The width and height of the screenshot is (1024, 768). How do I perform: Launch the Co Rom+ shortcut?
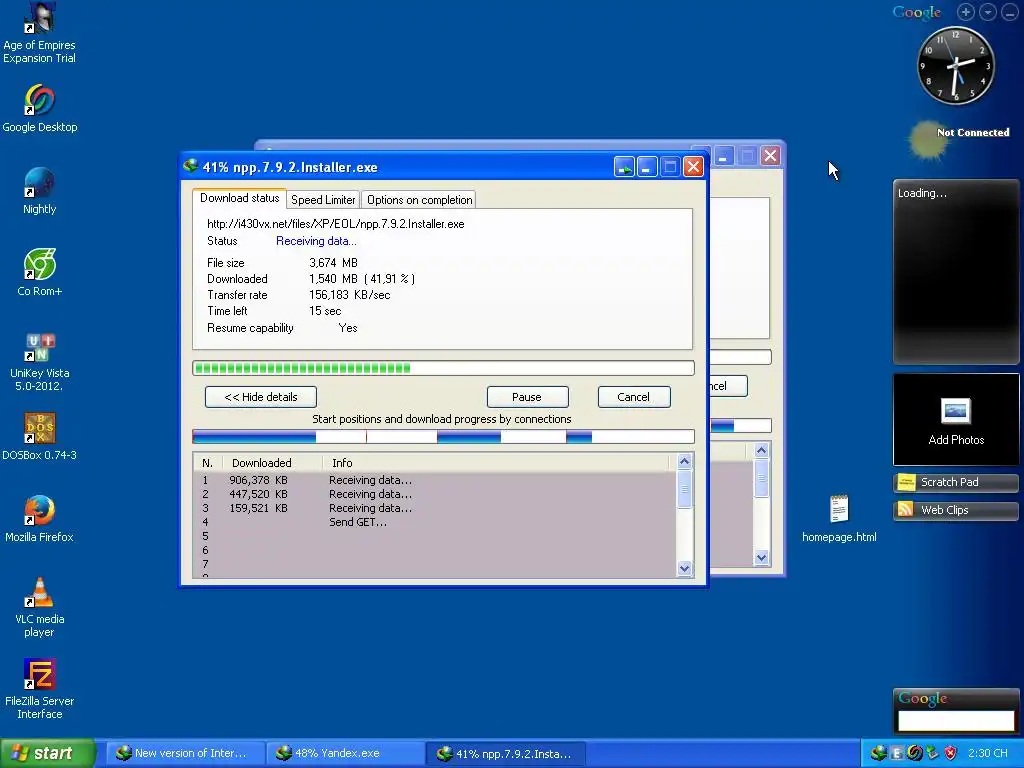pos(39,264)
